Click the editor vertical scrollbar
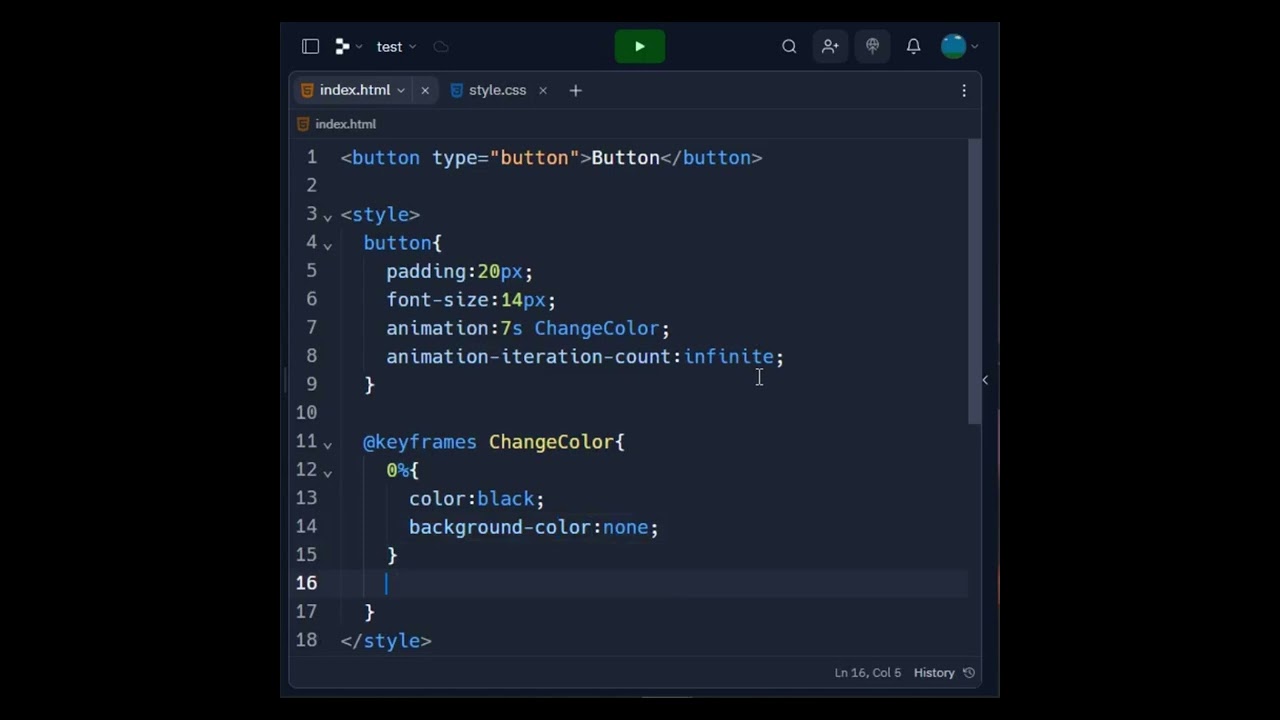The width and height of the screenshot is (1280, 720). point(975,282)
